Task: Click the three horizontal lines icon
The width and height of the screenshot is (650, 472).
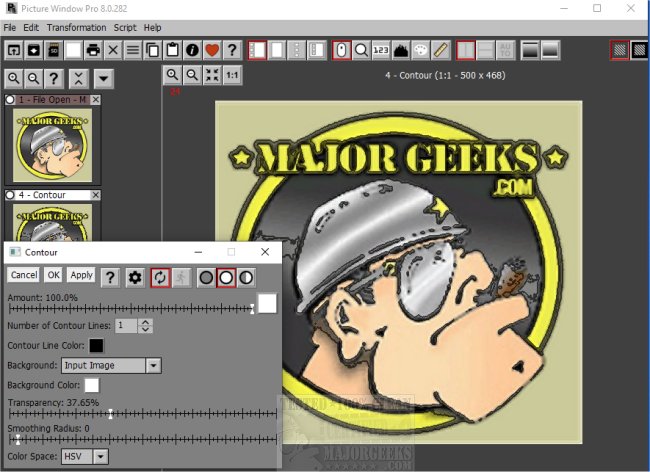Action: coord(133,51)
